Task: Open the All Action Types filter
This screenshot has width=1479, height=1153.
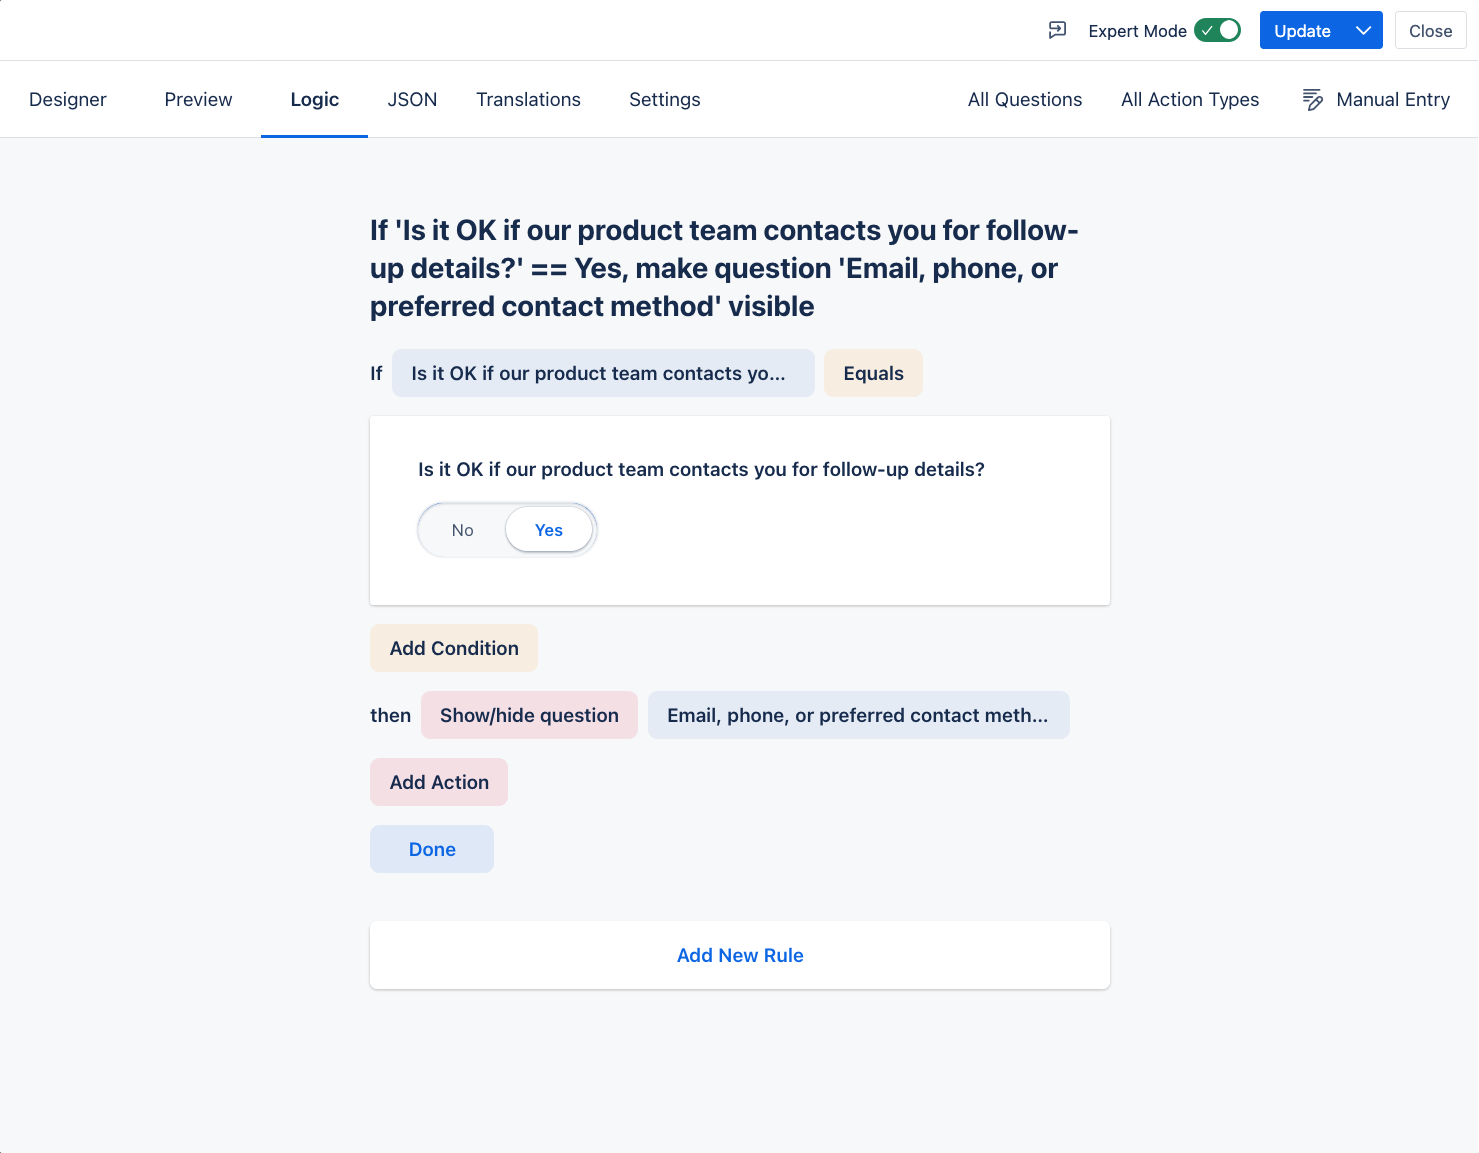Action: pos(1189,100)
